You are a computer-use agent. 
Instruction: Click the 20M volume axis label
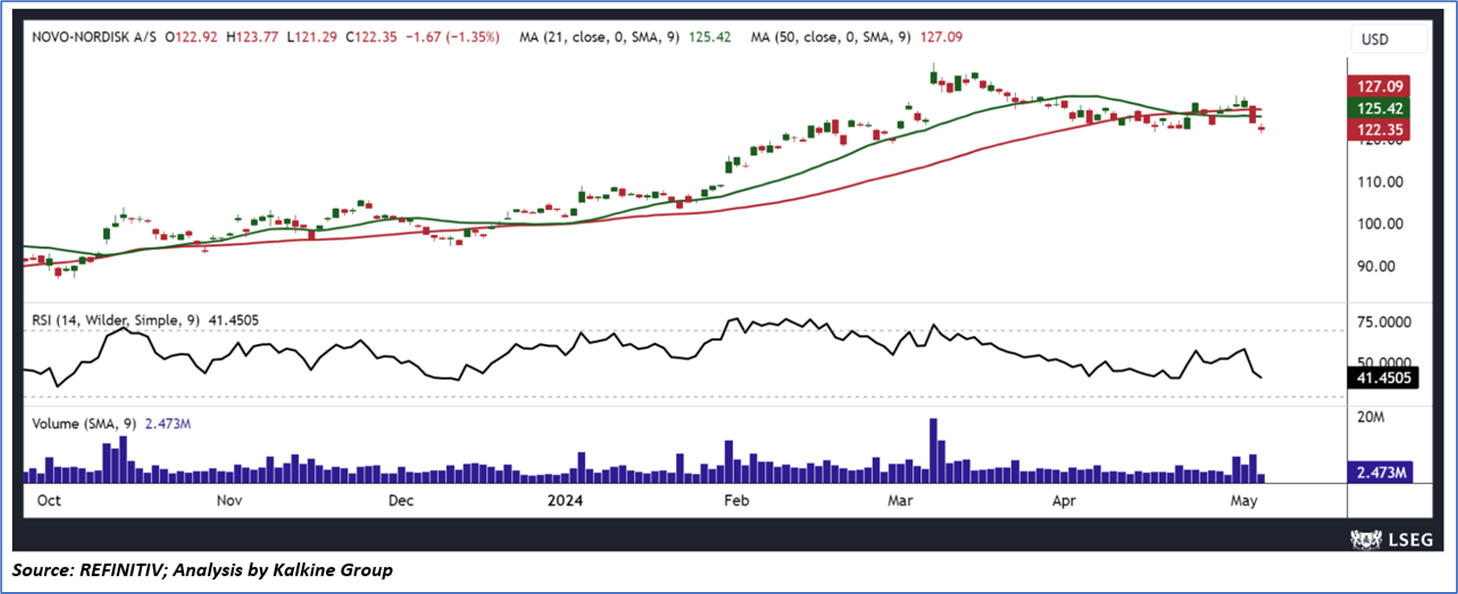1371,416
